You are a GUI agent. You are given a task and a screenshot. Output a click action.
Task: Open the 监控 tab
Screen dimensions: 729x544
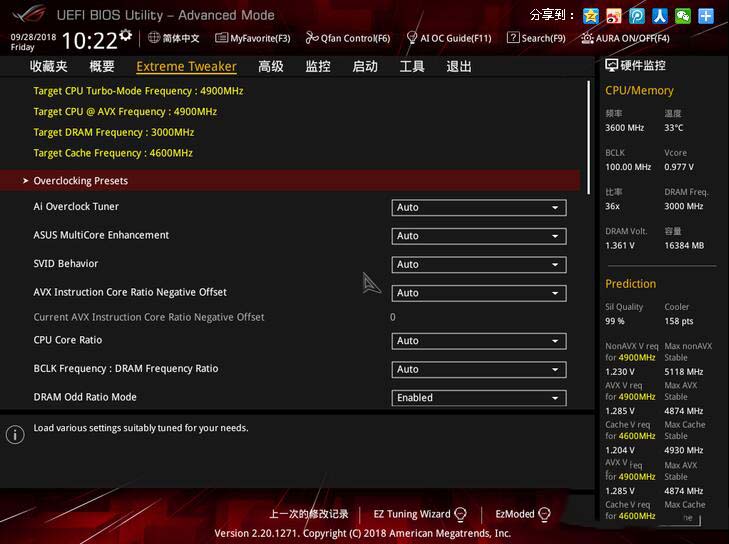[x=318, y=66]
